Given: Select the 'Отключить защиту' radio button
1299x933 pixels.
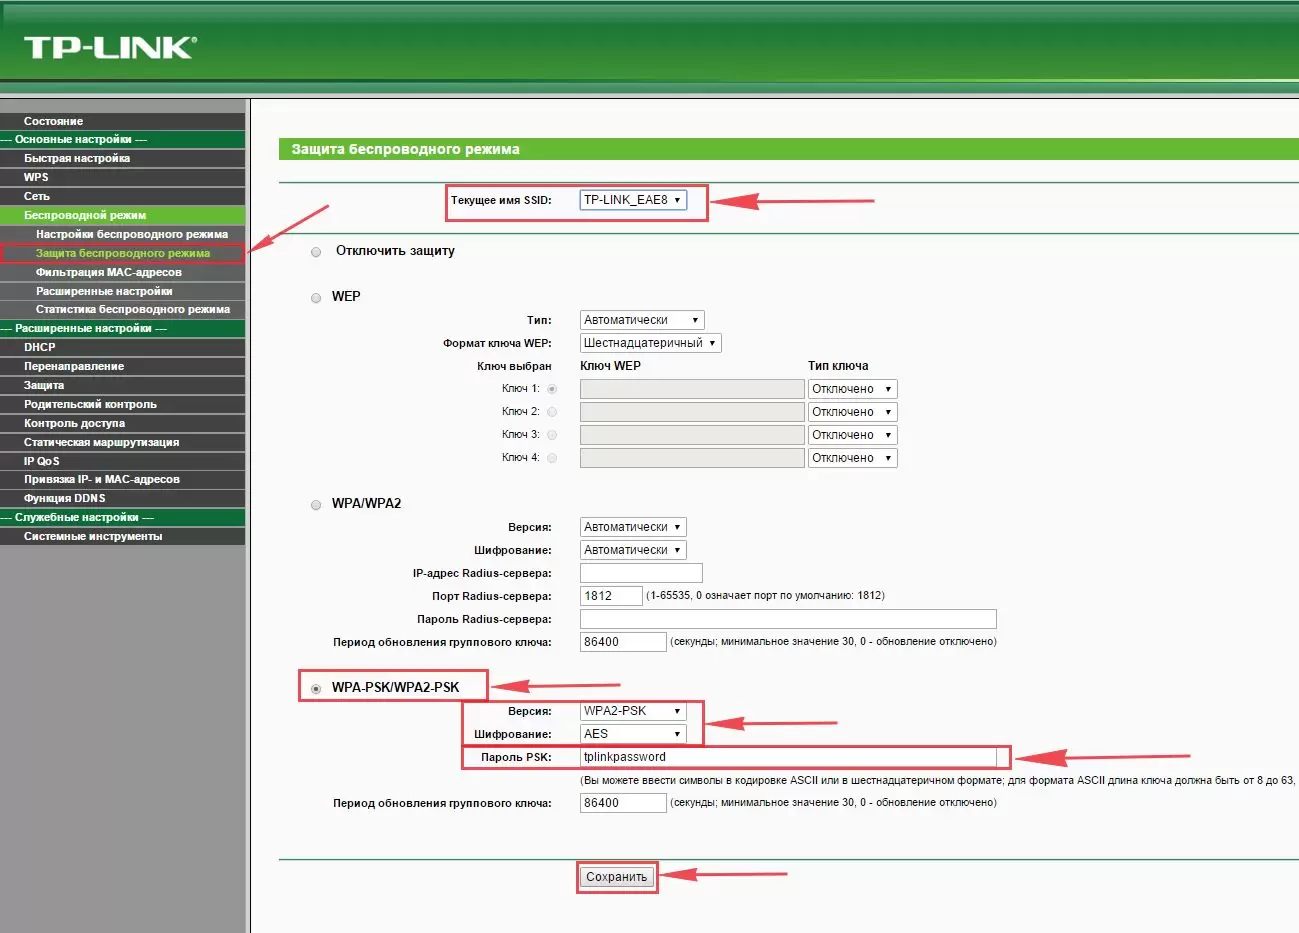Looking at the screenshot, I should click(x=316, y=252).
